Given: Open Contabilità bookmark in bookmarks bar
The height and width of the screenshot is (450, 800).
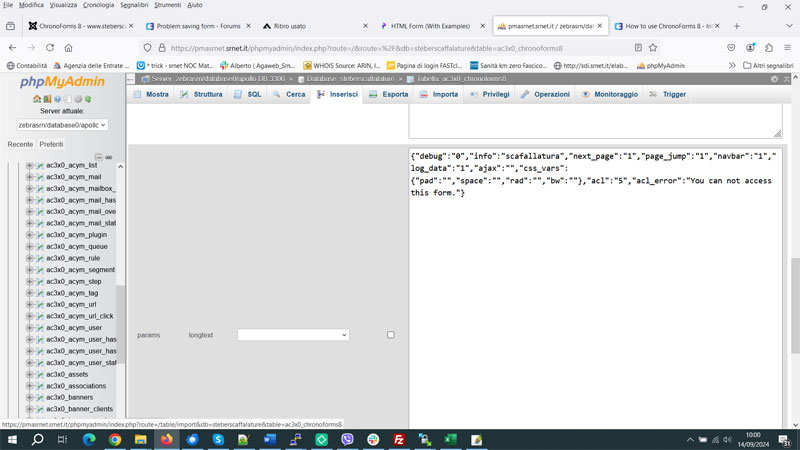Looking at the screenshot, I should [x=27, y=65].
